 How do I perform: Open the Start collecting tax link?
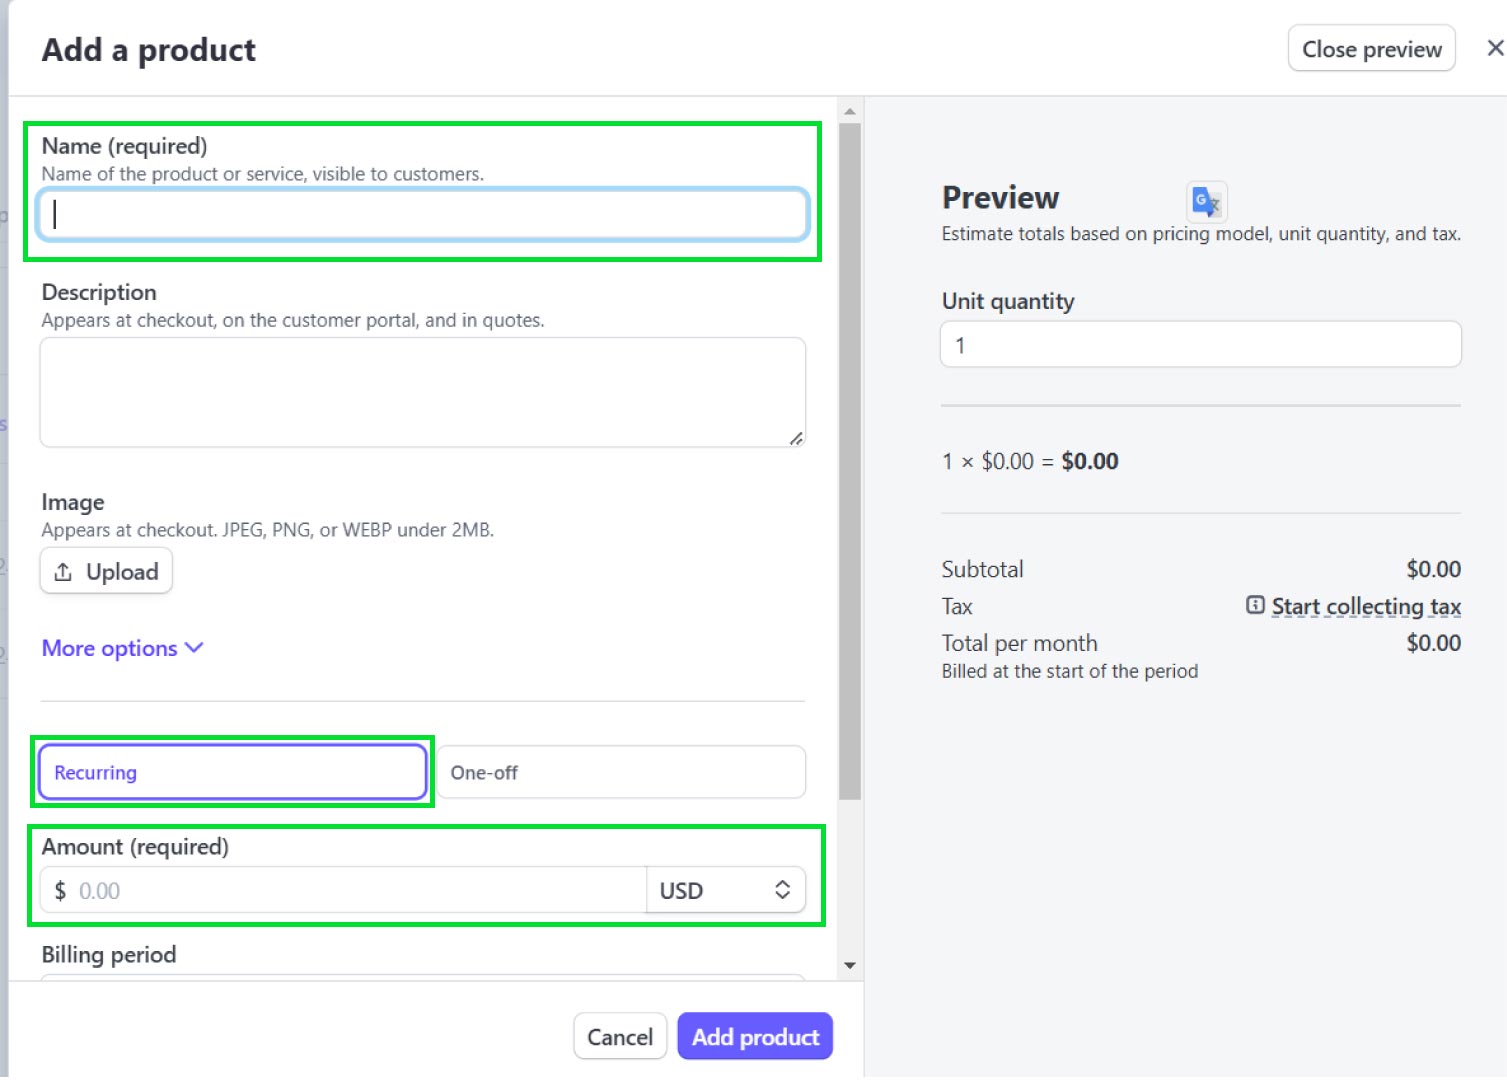pos(1365,605)
